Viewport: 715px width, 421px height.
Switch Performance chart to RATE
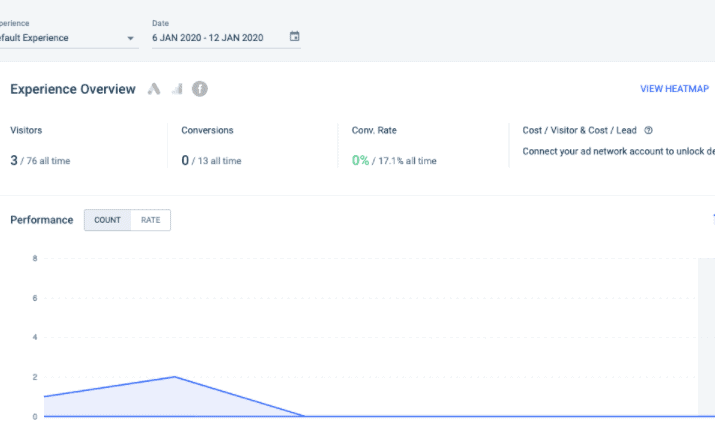point(150,220)
